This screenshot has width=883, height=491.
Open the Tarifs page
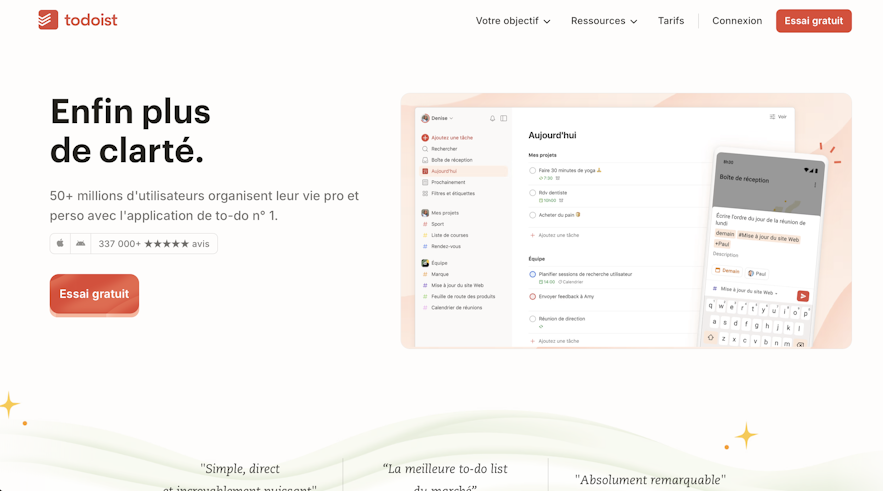(671, 21)
